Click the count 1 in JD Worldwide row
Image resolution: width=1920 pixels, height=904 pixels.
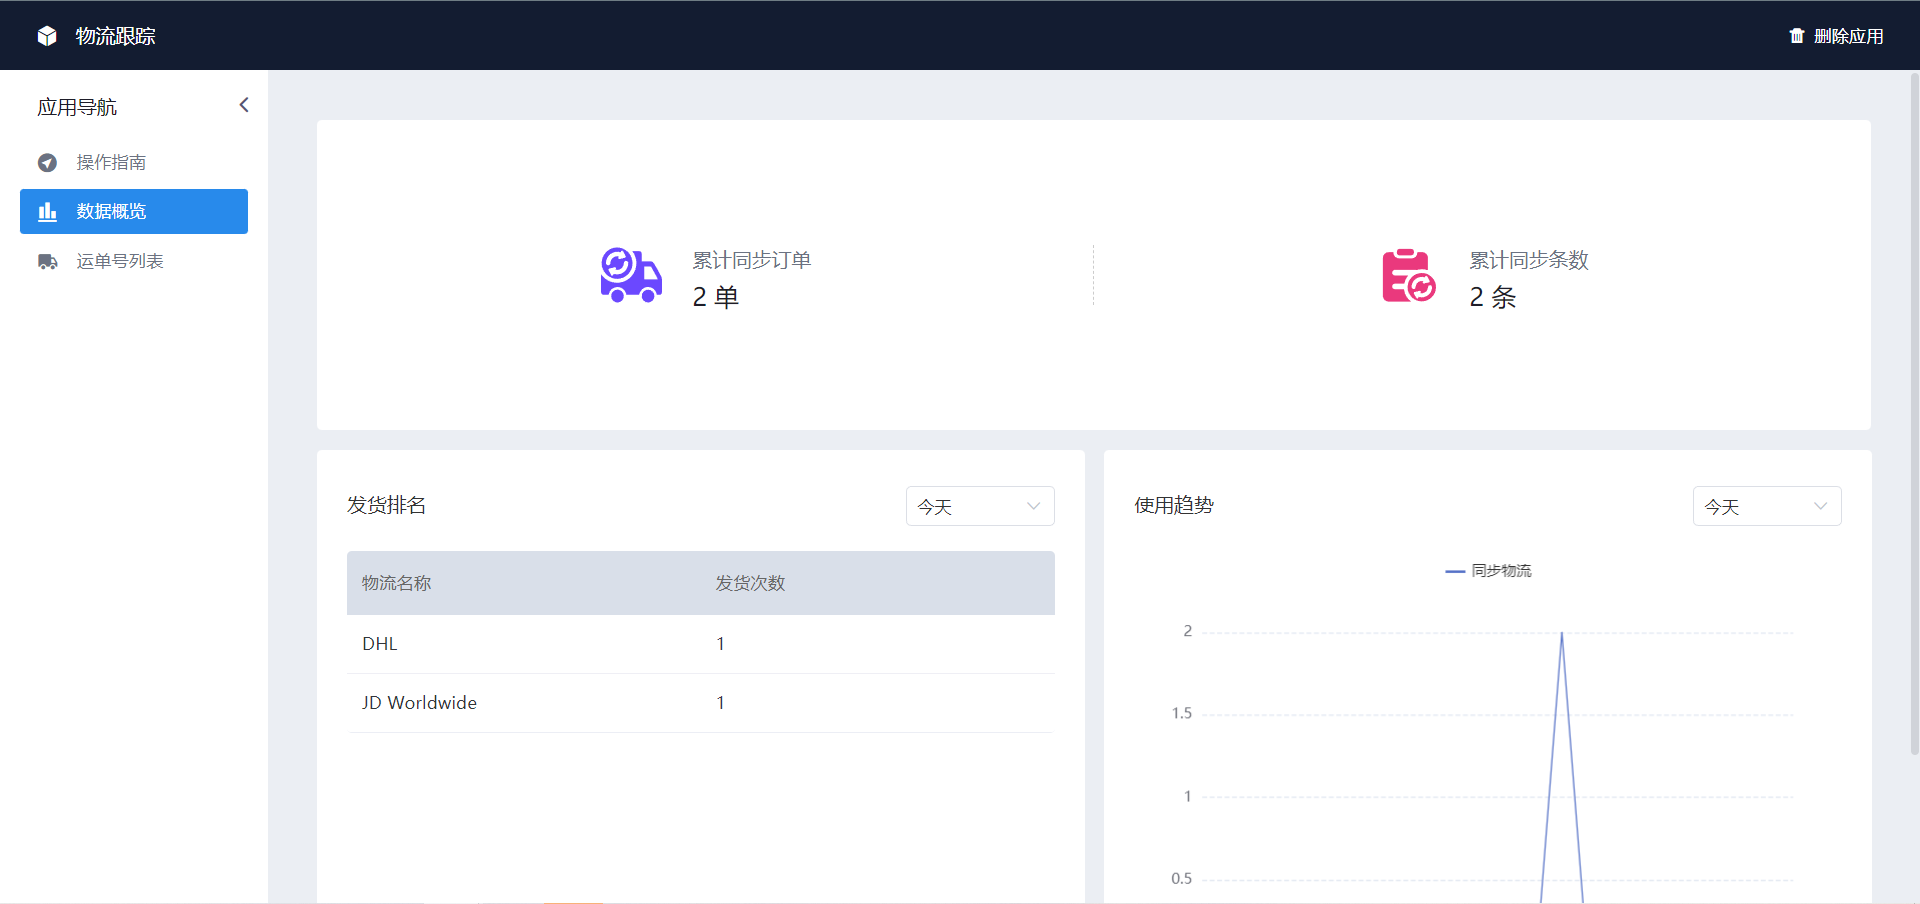pos(720,703)
